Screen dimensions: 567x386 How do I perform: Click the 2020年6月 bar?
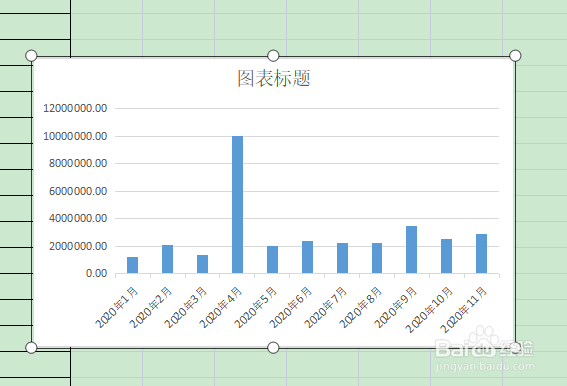[x=307, y=257]
